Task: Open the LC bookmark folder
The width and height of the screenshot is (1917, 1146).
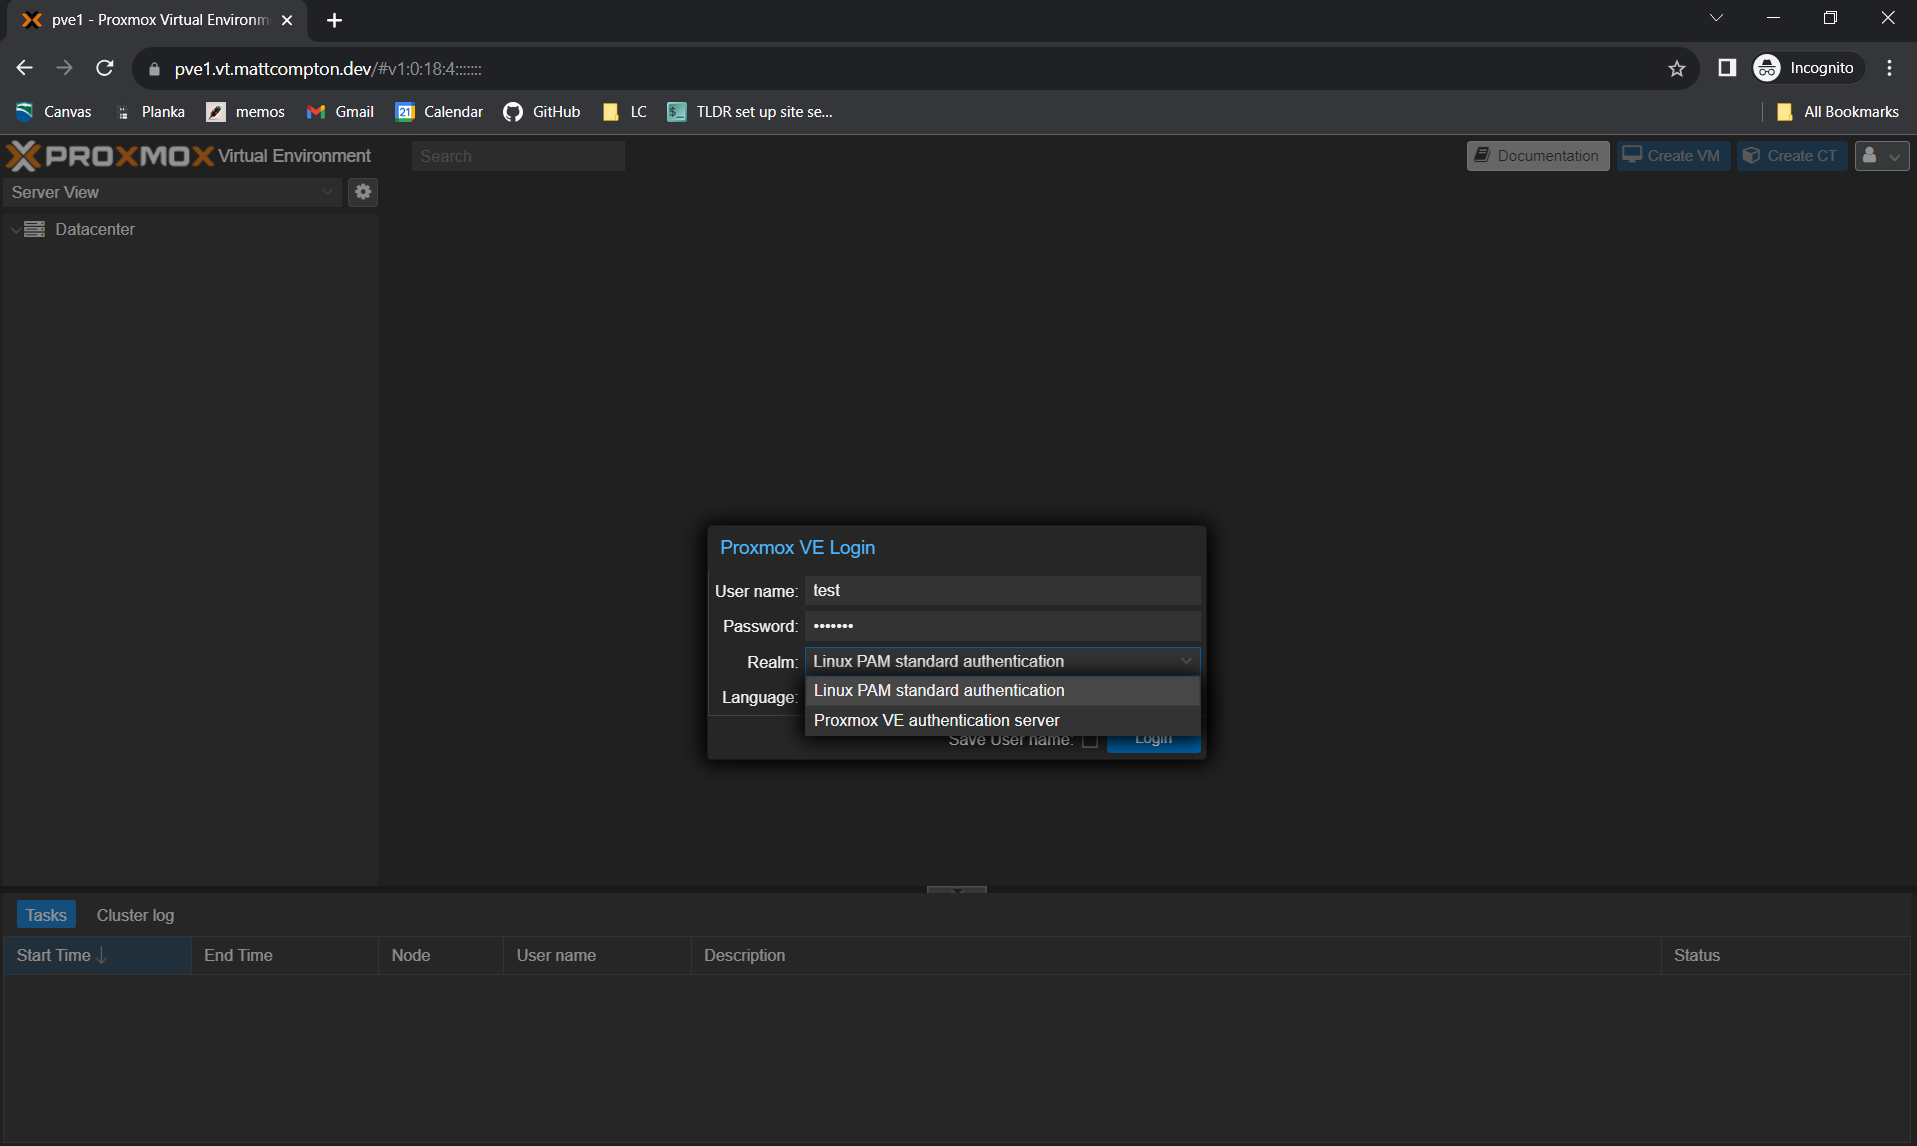Action: [x=625, y=112]
